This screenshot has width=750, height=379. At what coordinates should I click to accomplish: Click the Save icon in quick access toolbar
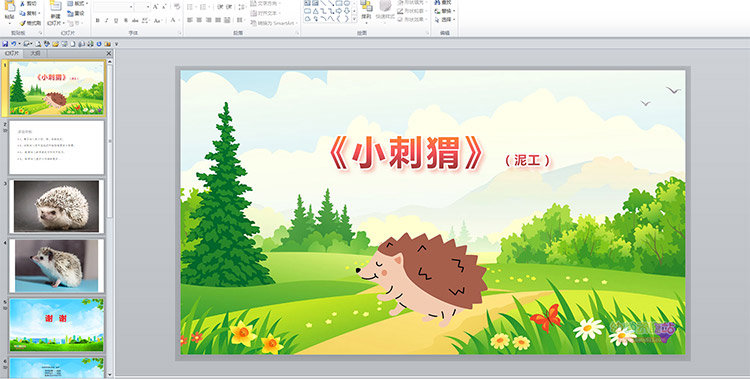point(5,44)
